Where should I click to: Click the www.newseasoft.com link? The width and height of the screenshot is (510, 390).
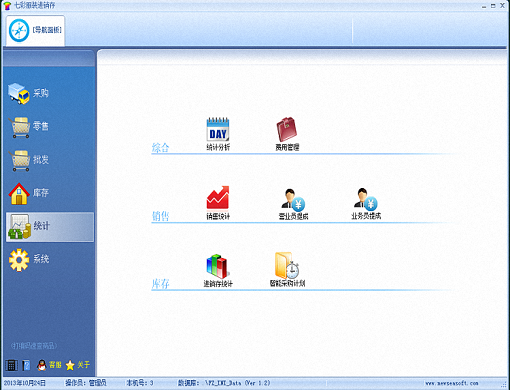coord(452,383)
